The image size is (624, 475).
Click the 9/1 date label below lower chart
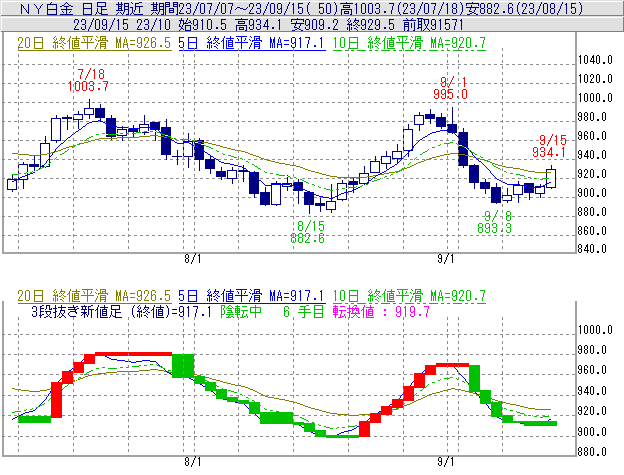(446, 462)
